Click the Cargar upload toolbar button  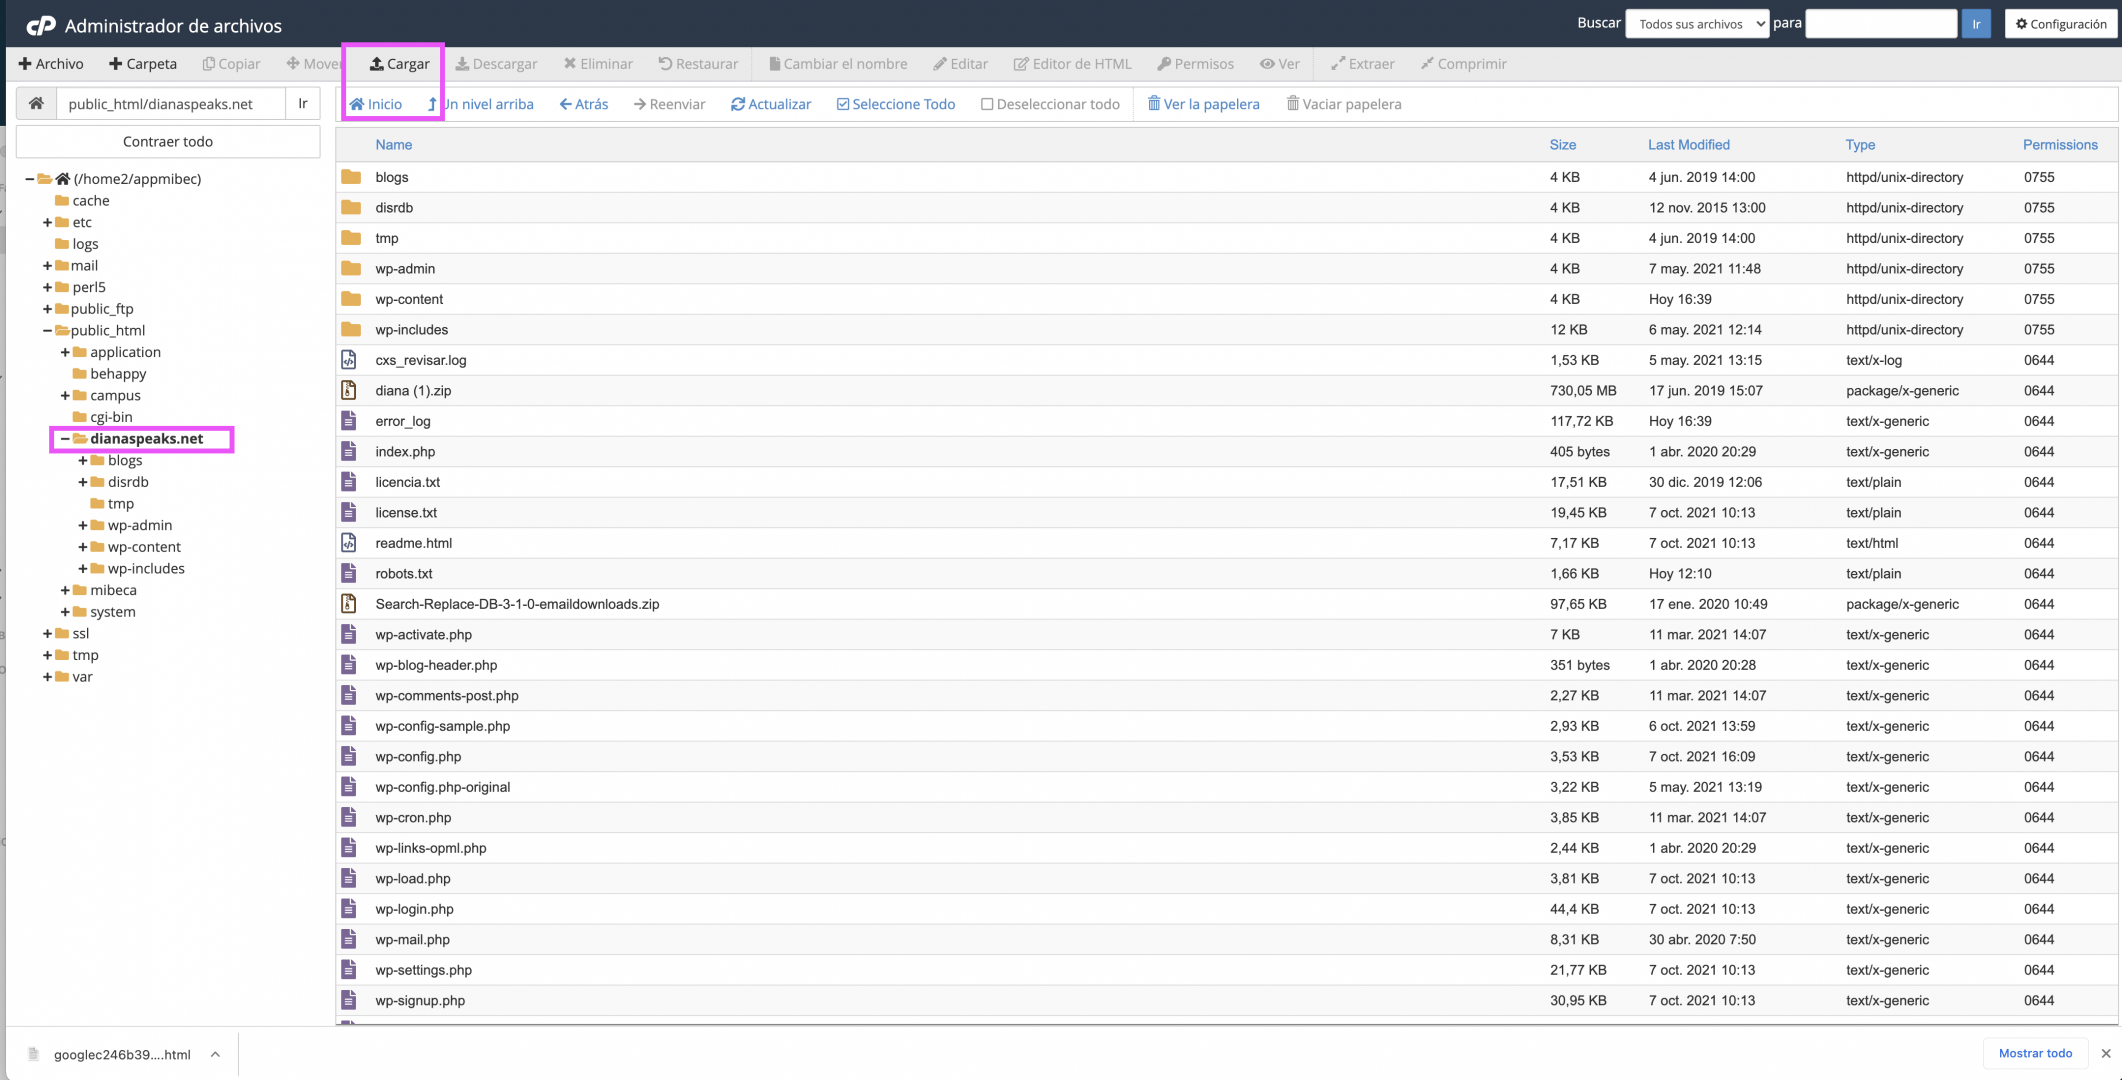point(399,64)
